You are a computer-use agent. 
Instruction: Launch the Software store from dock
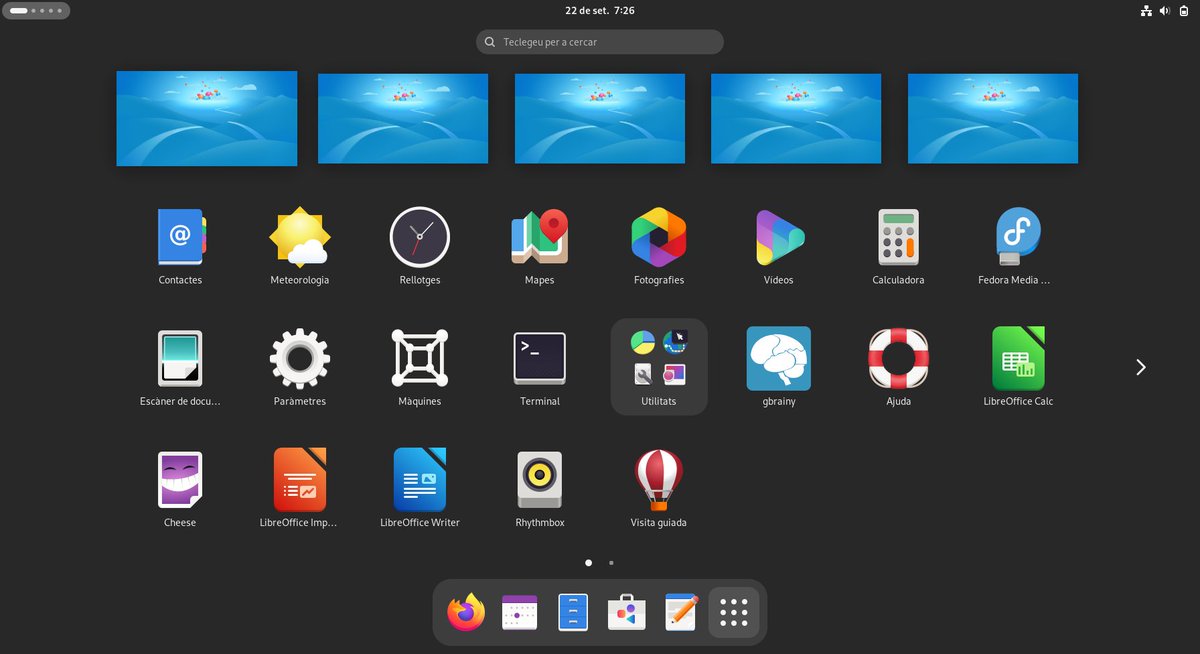coord(627,612)
